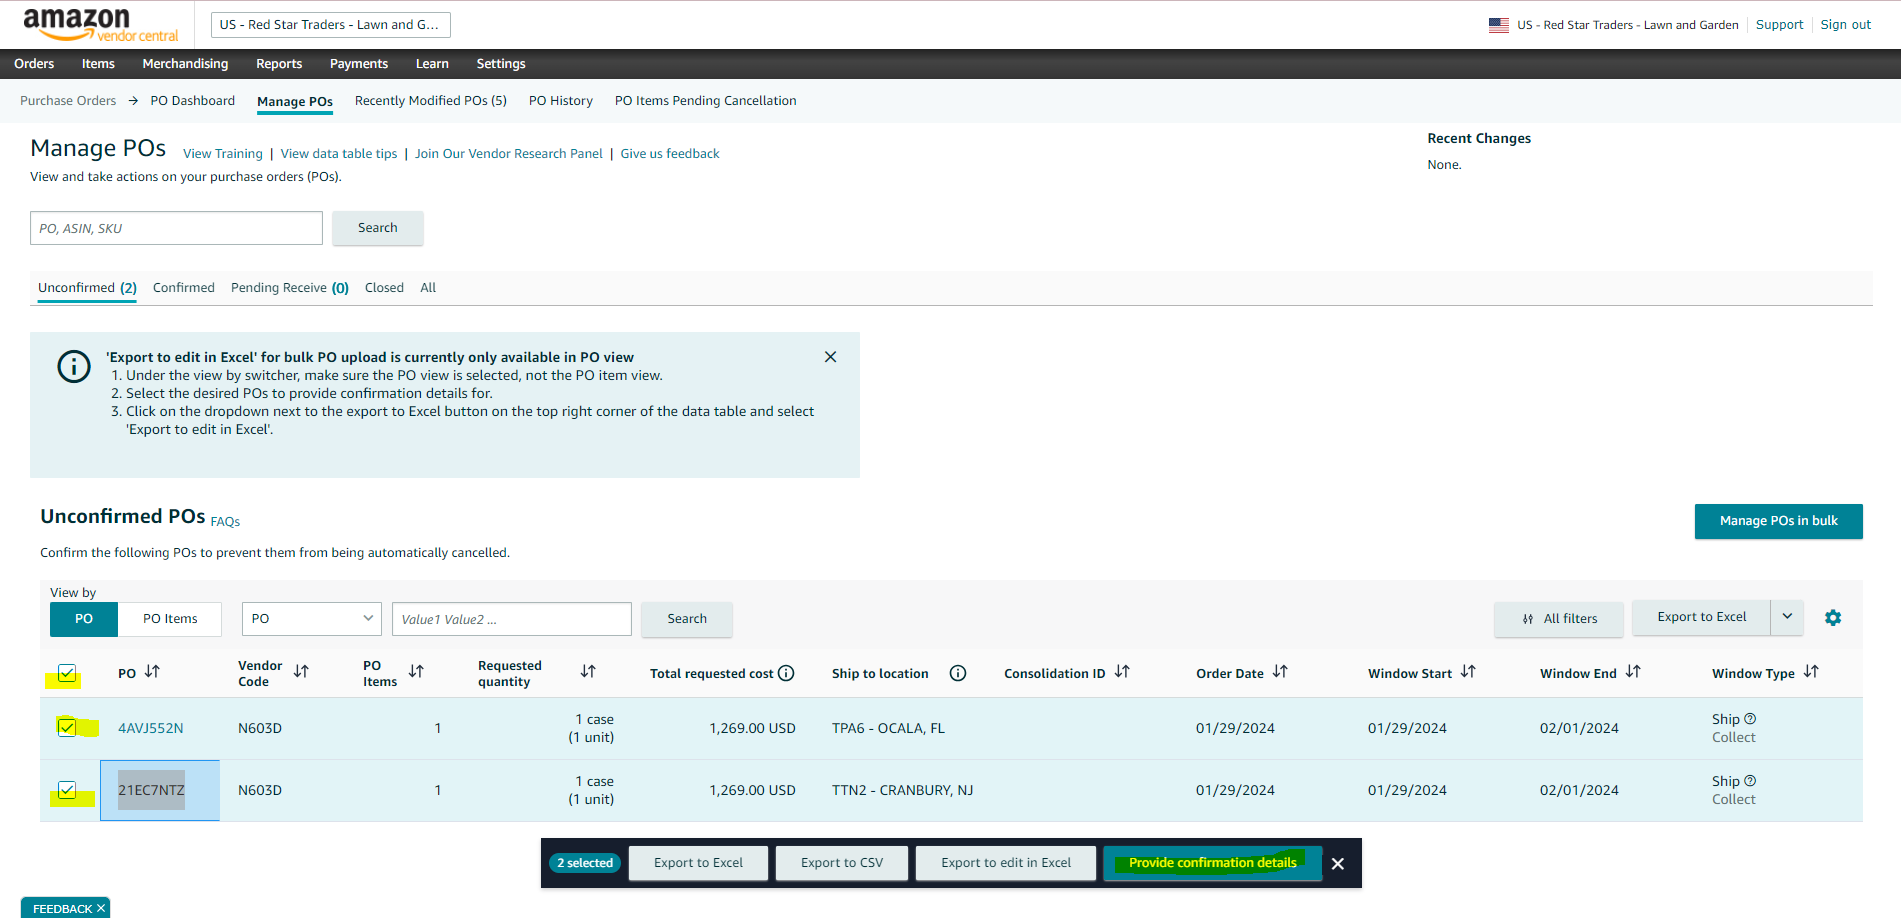1901x918 pixels.
Task: Open Give us feedback link
Action: pos(670,154)
